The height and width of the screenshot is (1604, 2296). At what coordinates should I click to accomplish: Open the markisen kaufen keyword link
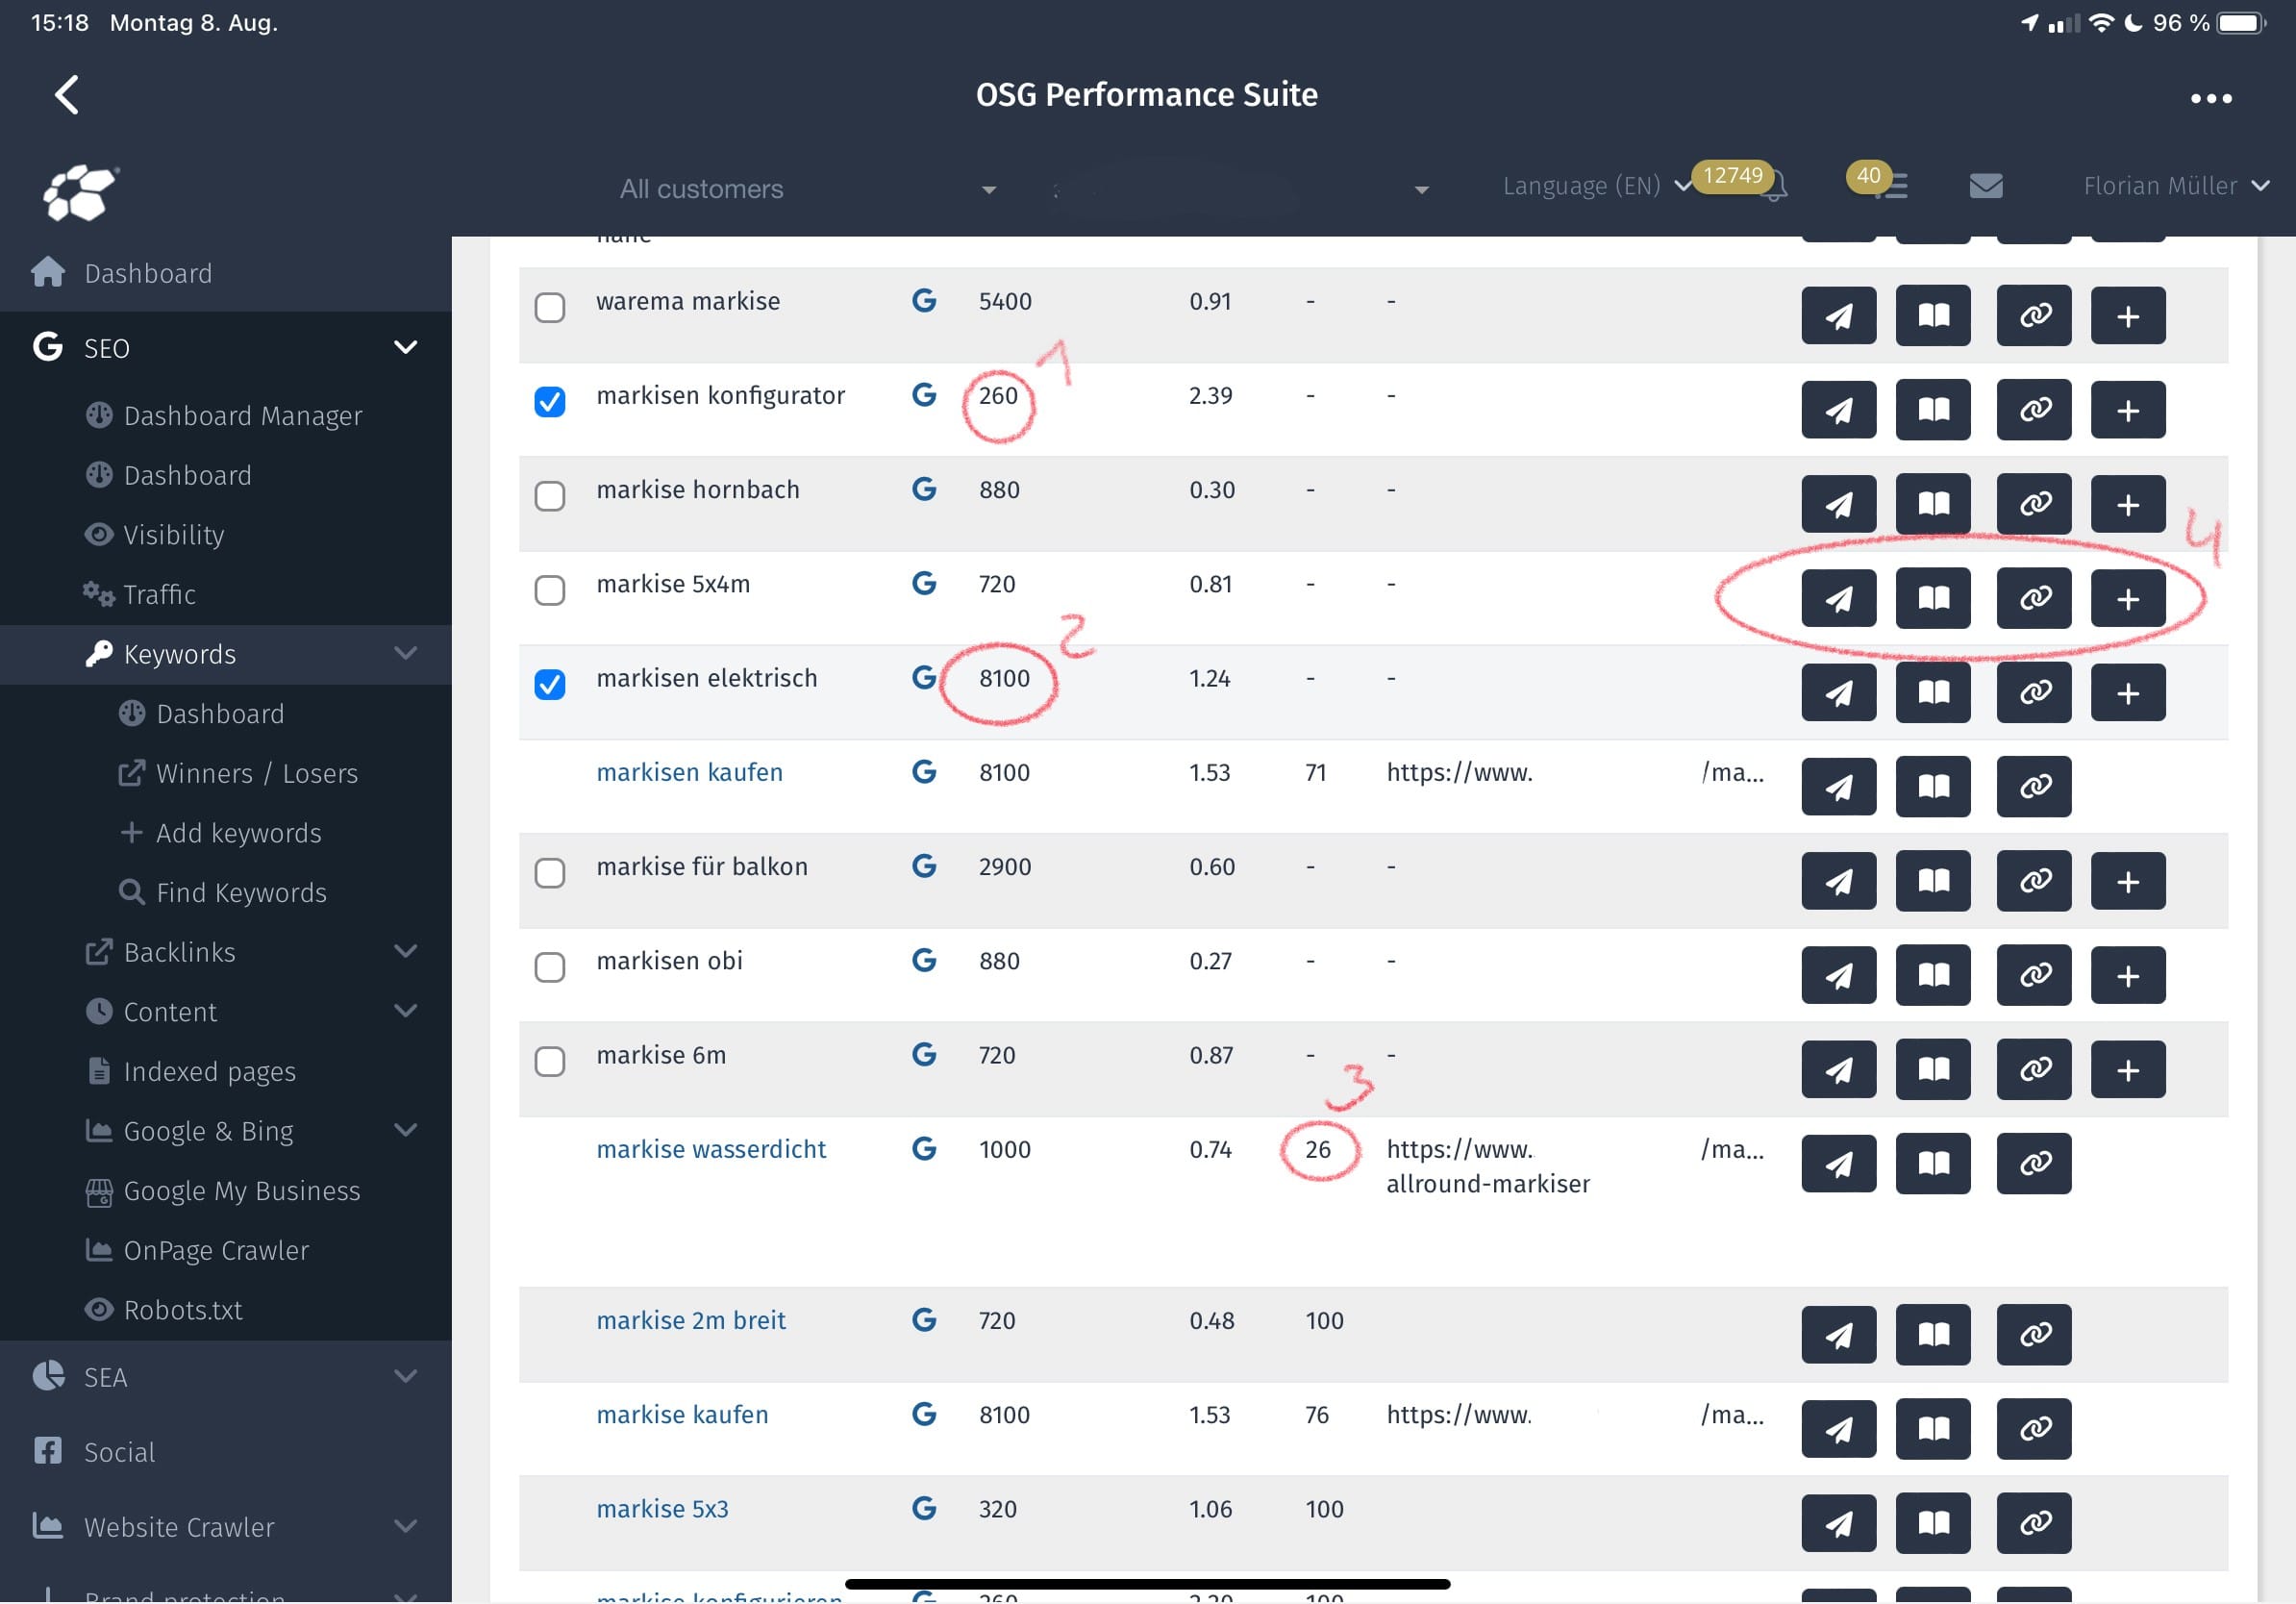pyautogui.click(x=689, y=772)
